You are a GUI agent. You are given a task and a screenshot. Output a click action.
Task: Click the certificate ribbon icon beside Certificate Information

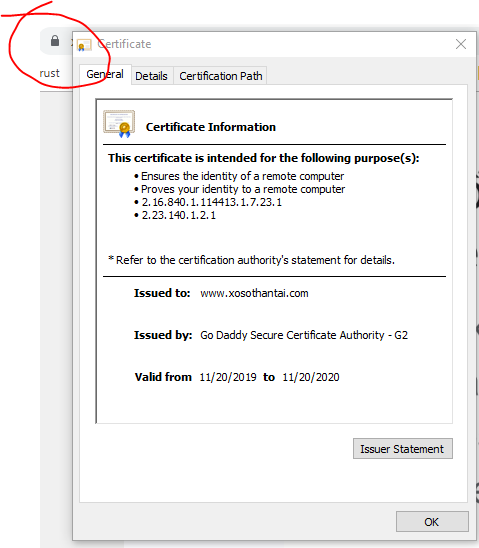click(119, 124)
